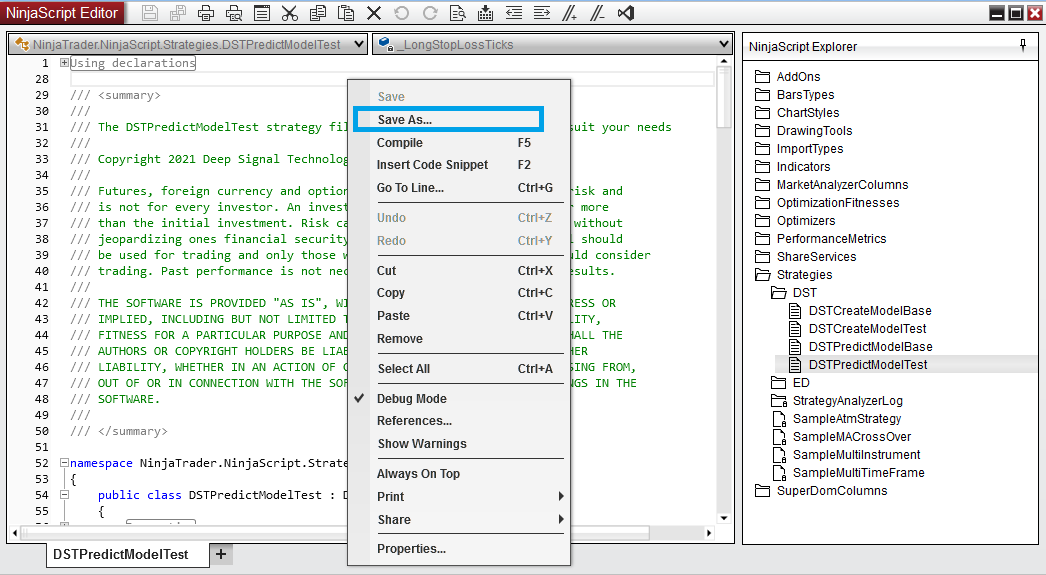Expand the Using declarations region
The height and width of the screenshot is (575, 1046).
64,63
